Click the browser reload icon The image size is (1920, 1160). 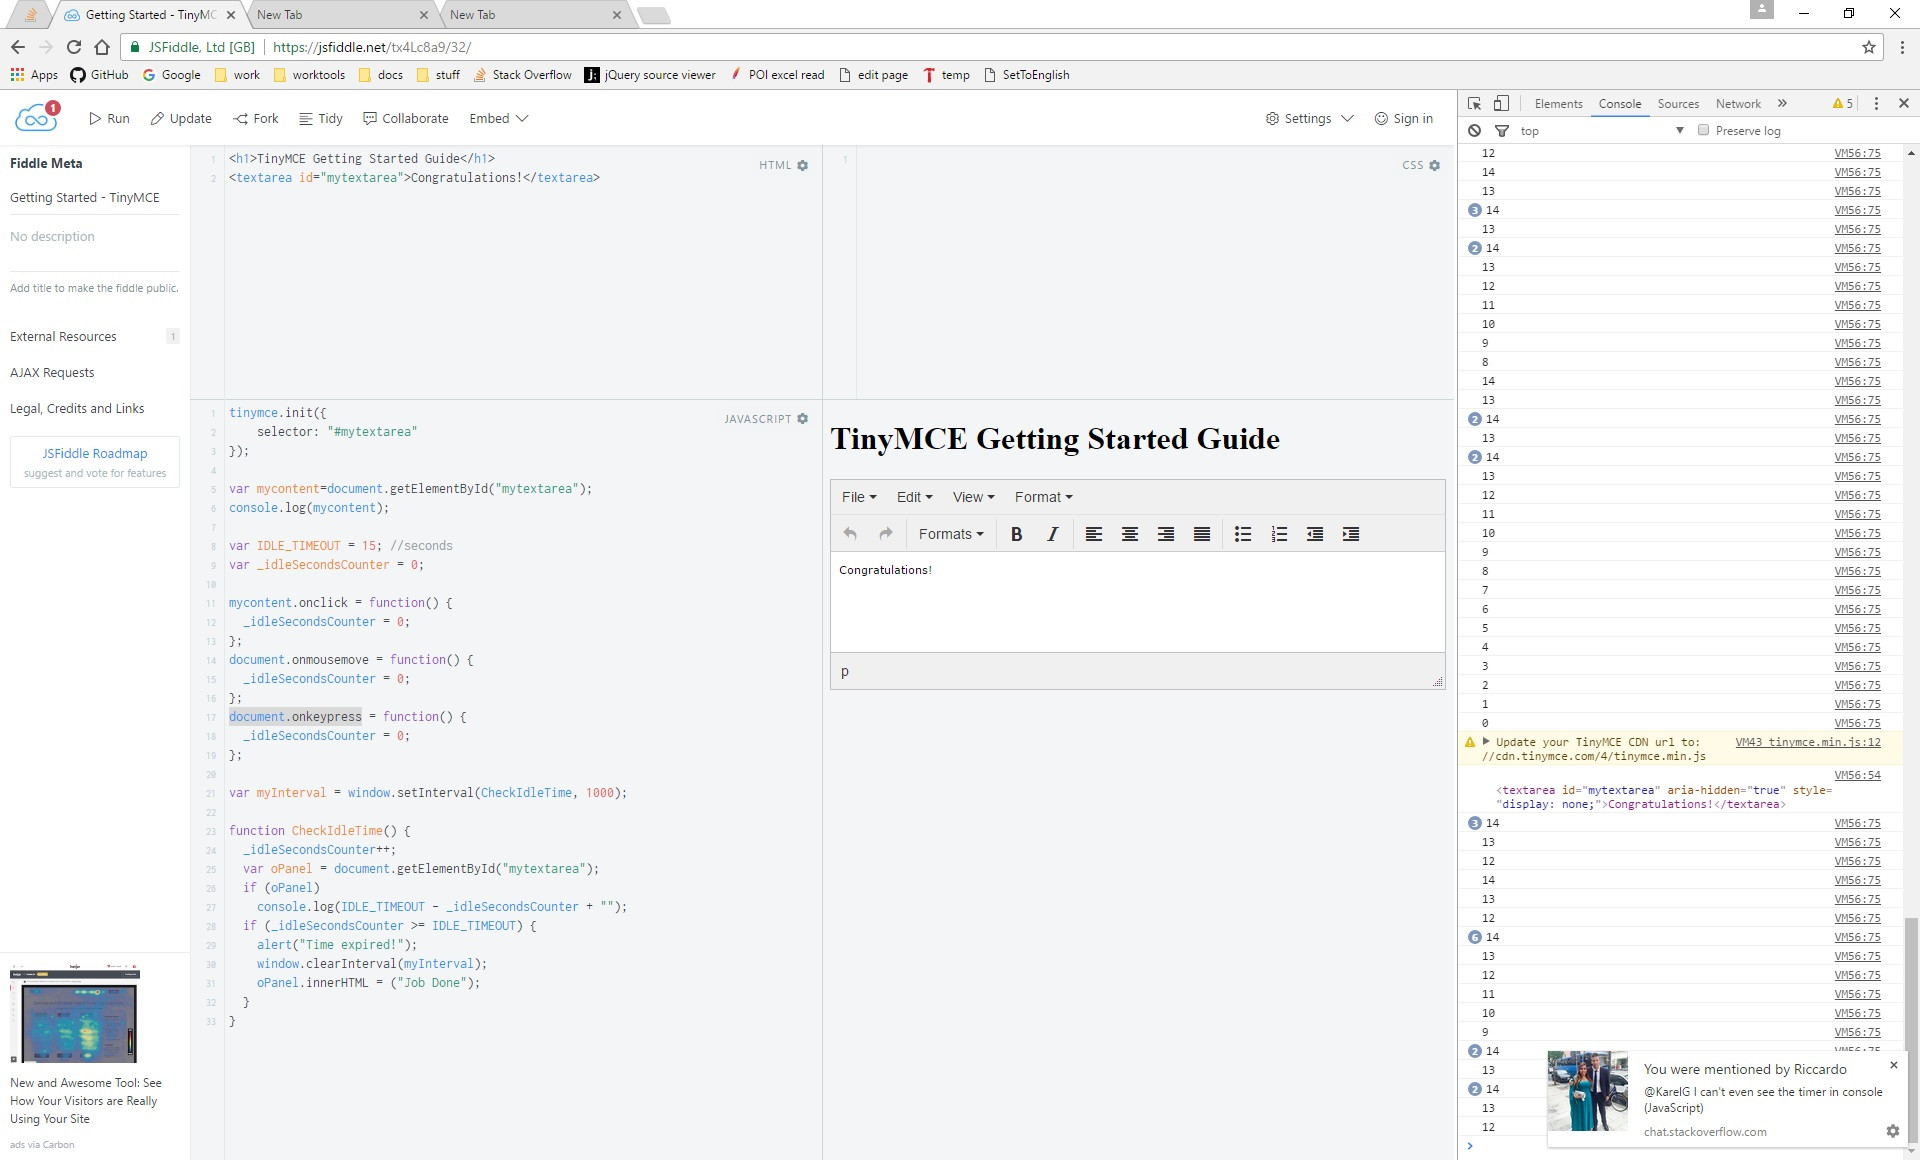[x=74, y=47]
